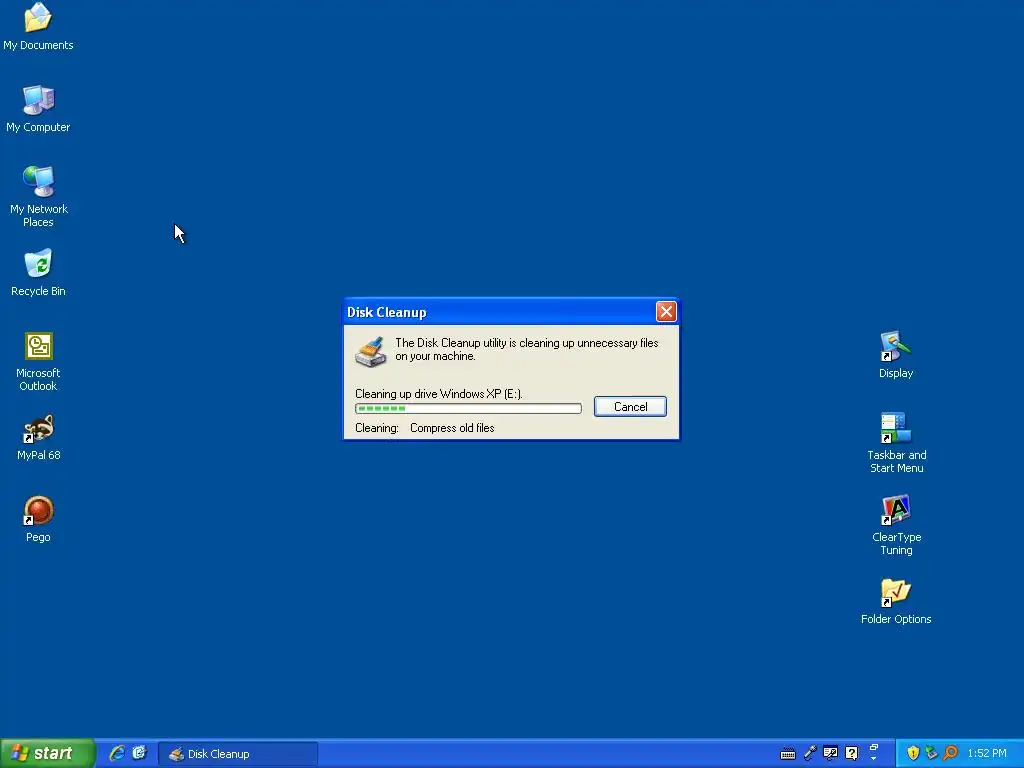Click the language bar microphone icon

810,753
